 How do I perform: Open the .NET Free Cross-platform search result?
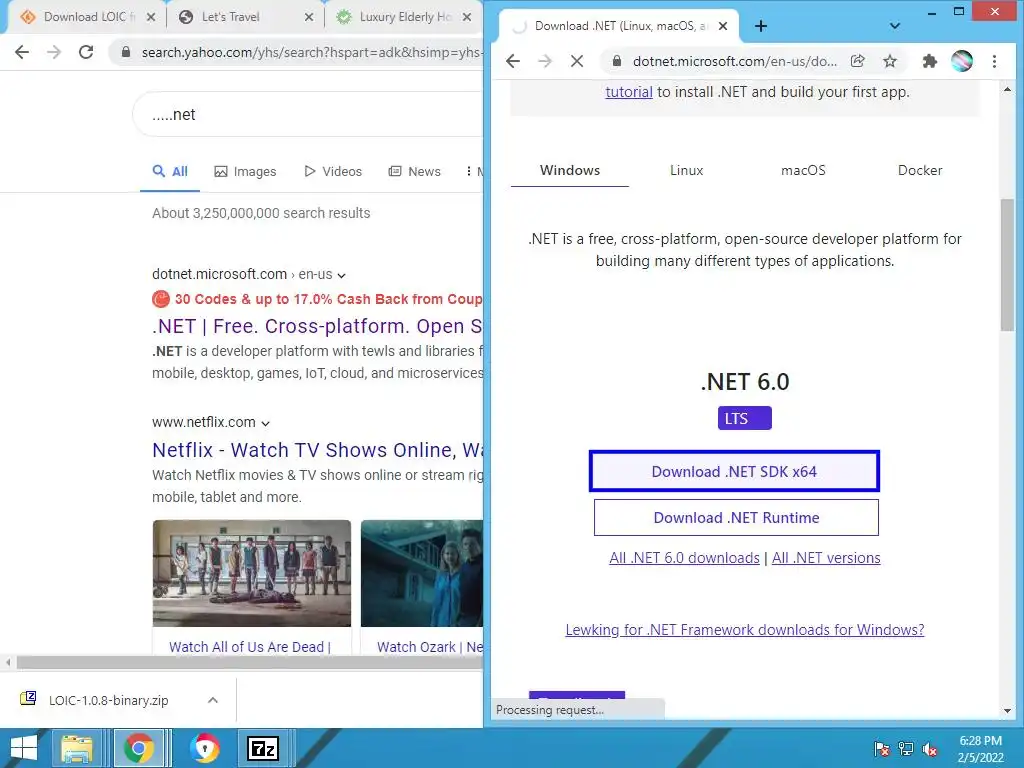coord(317,326)
